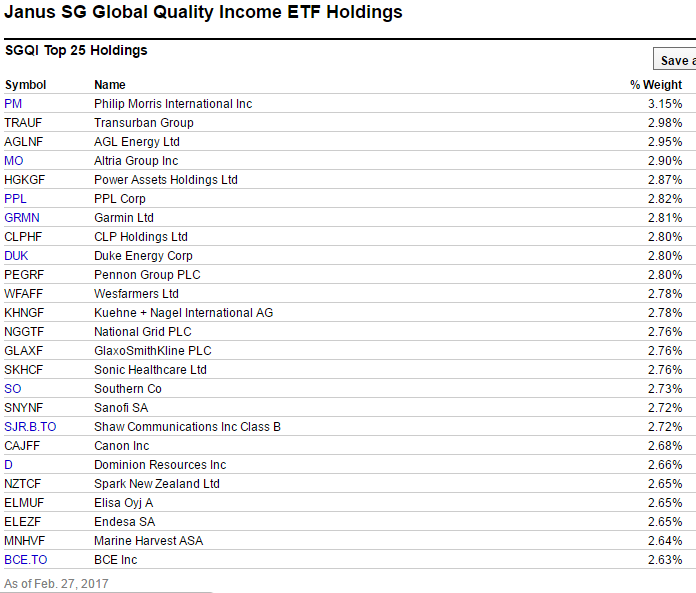Screen dimensions: 696x593
Task: Open the BCE.TO ticker symbol link
Action: [26, 560]
